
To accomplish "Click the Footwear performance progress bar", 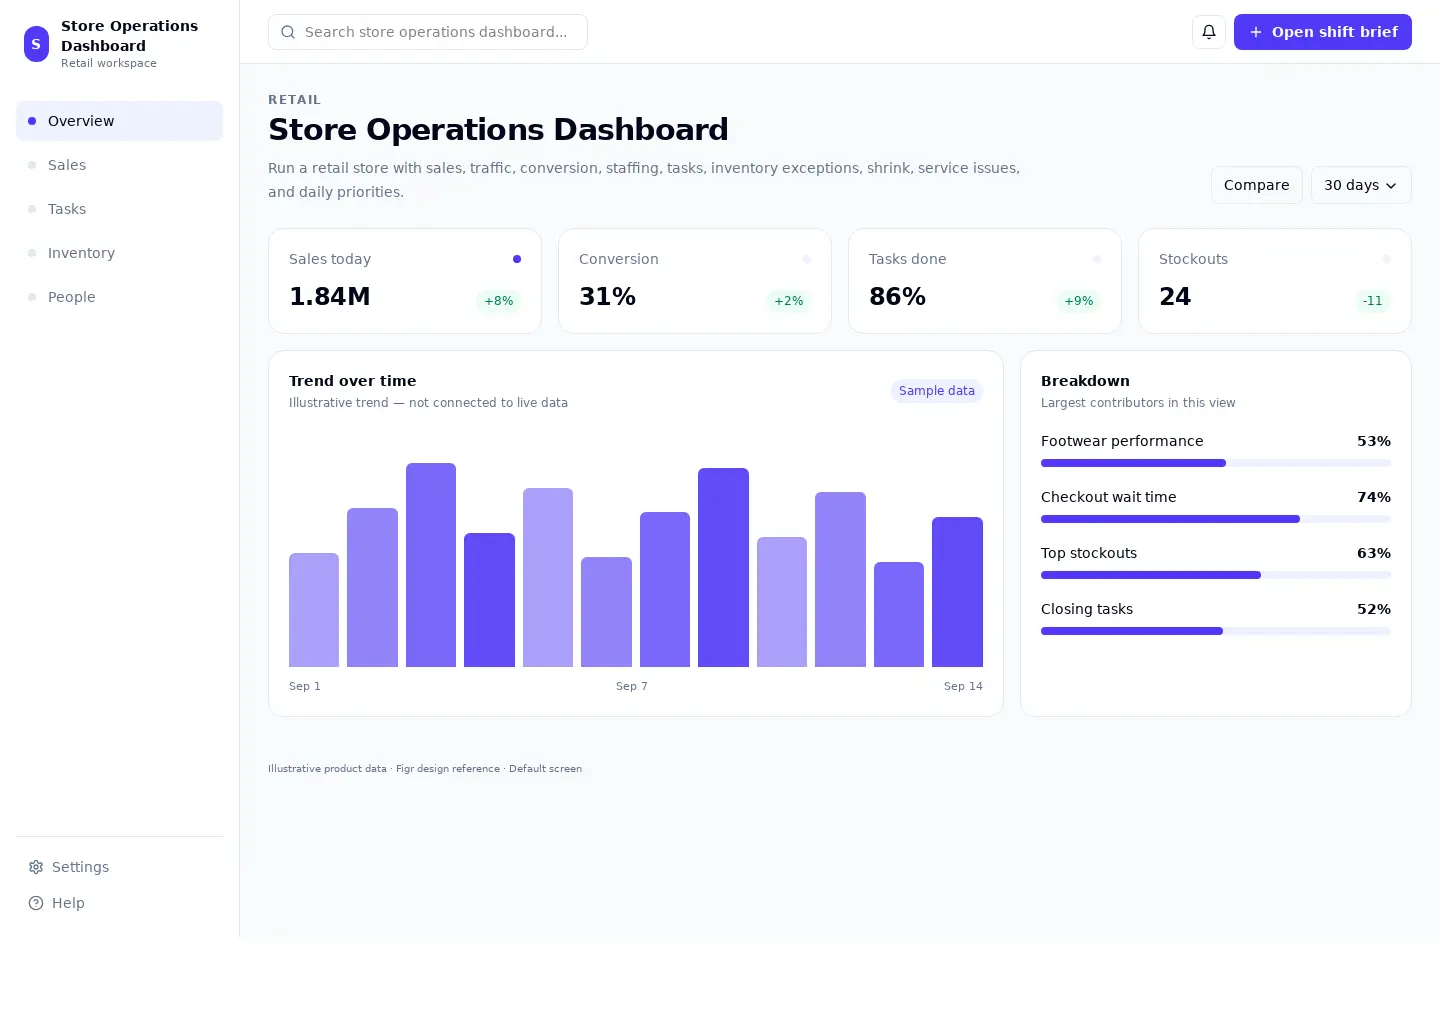I will [x=1216, y=463].
